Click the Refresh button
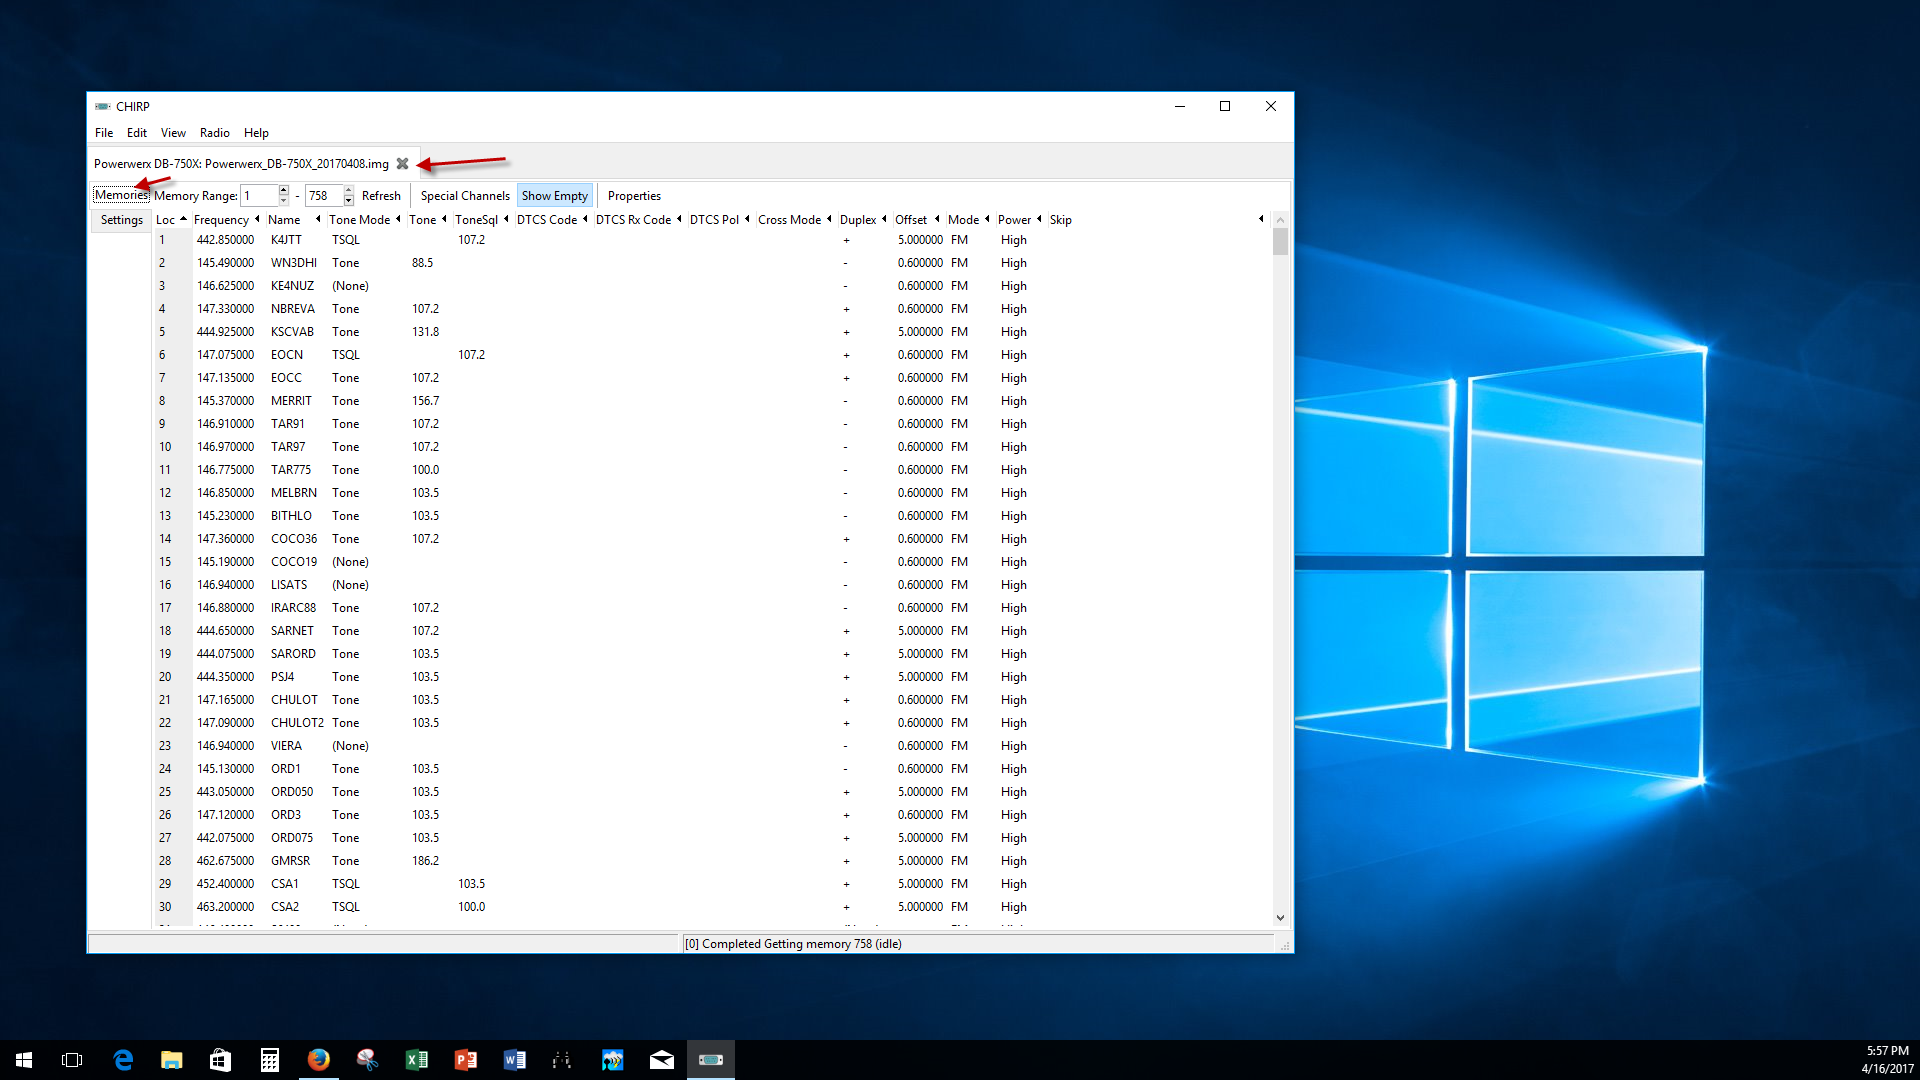This screenshot has width=1920, height=1080. tap(381, 196)
